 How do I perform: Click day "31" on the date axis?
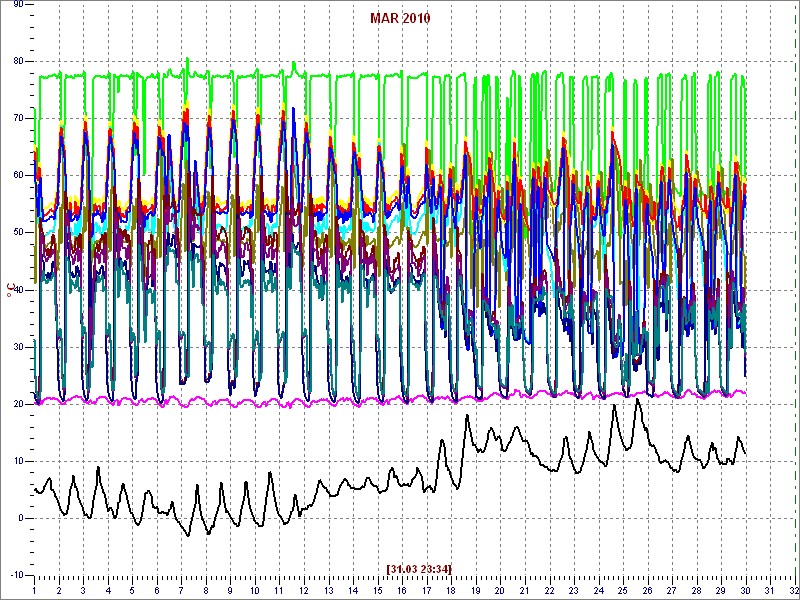[x=769, y=590]
